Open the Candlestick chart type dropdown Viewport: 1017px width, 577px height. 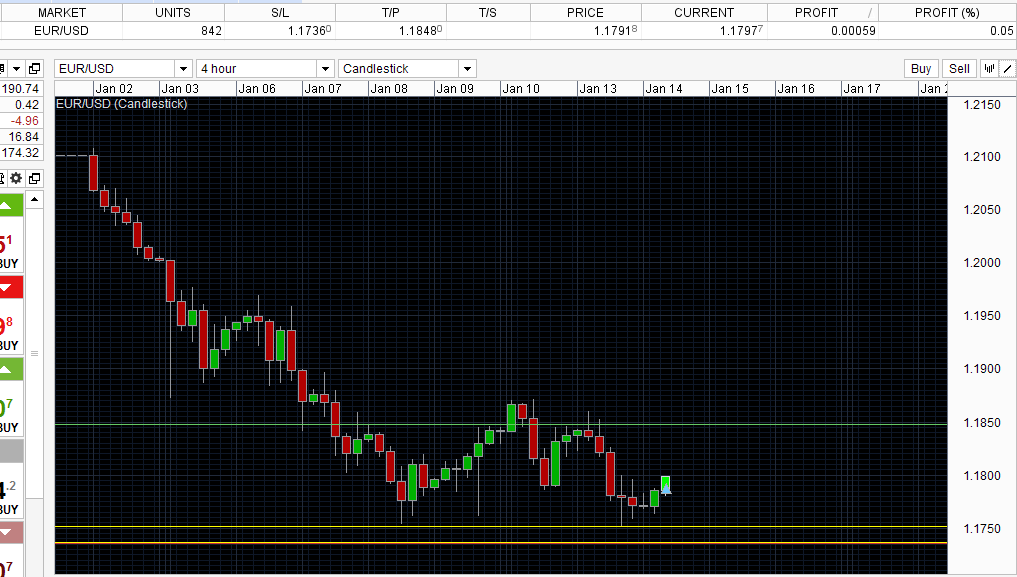coord(467,69)
